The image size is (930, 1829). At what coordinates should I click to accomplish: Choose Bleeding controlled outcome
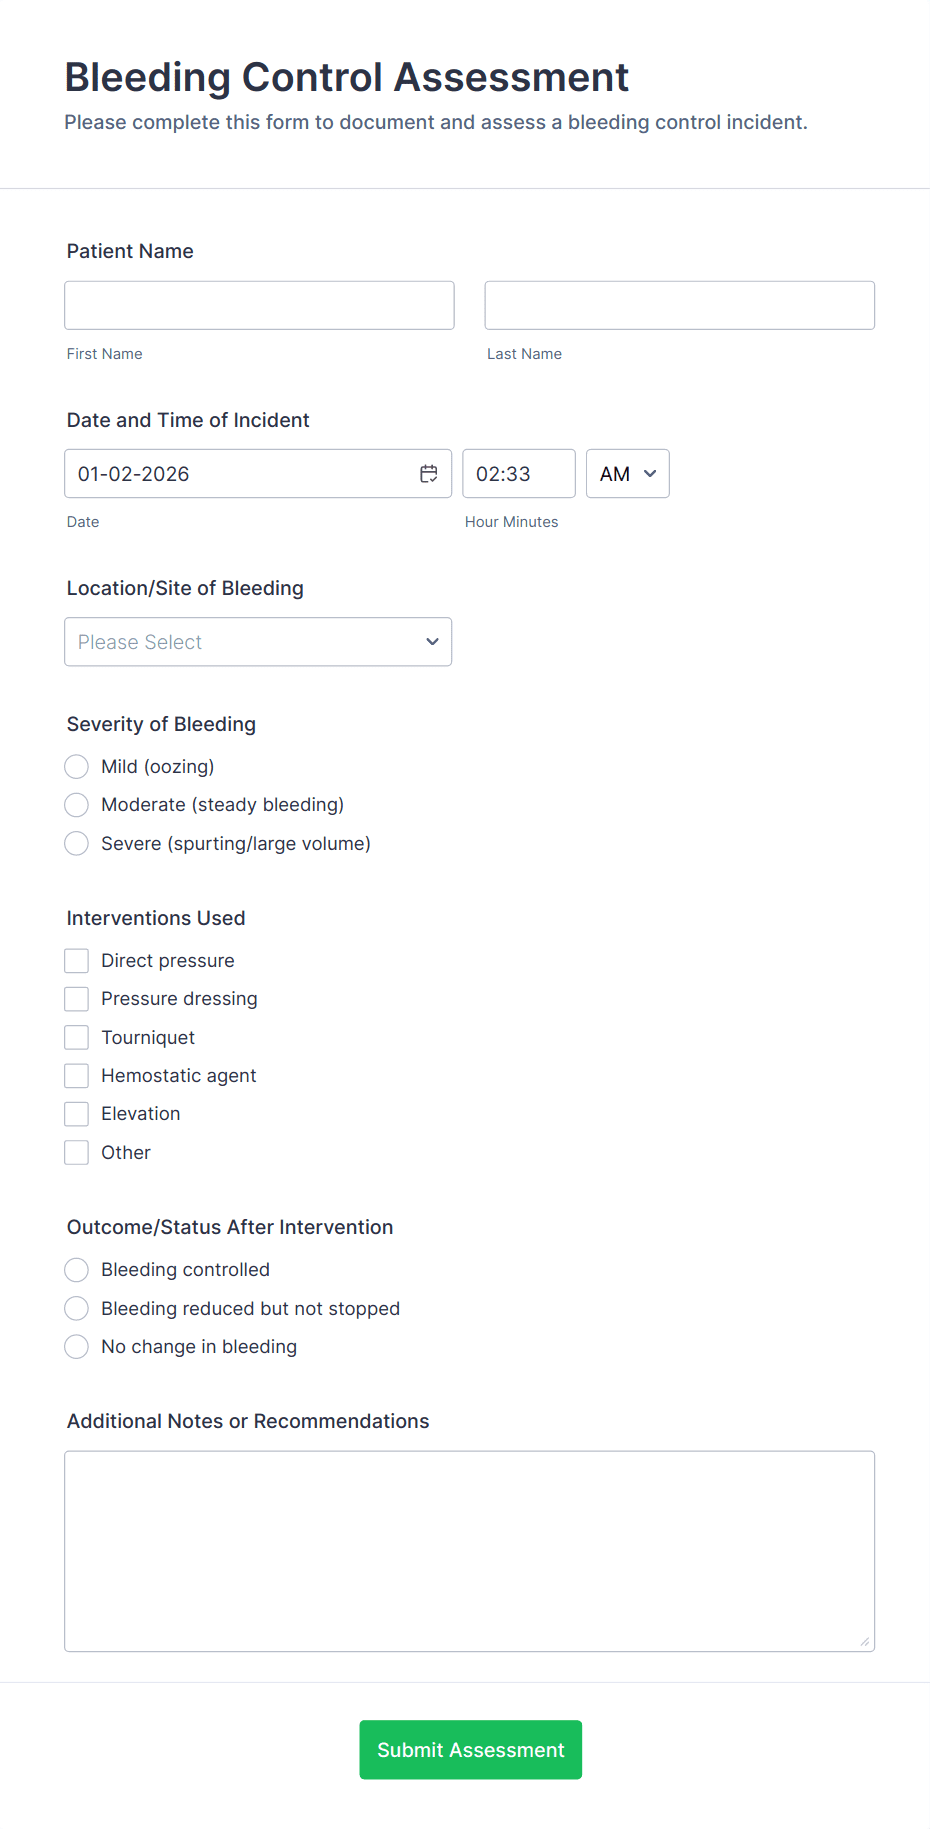77,1270
